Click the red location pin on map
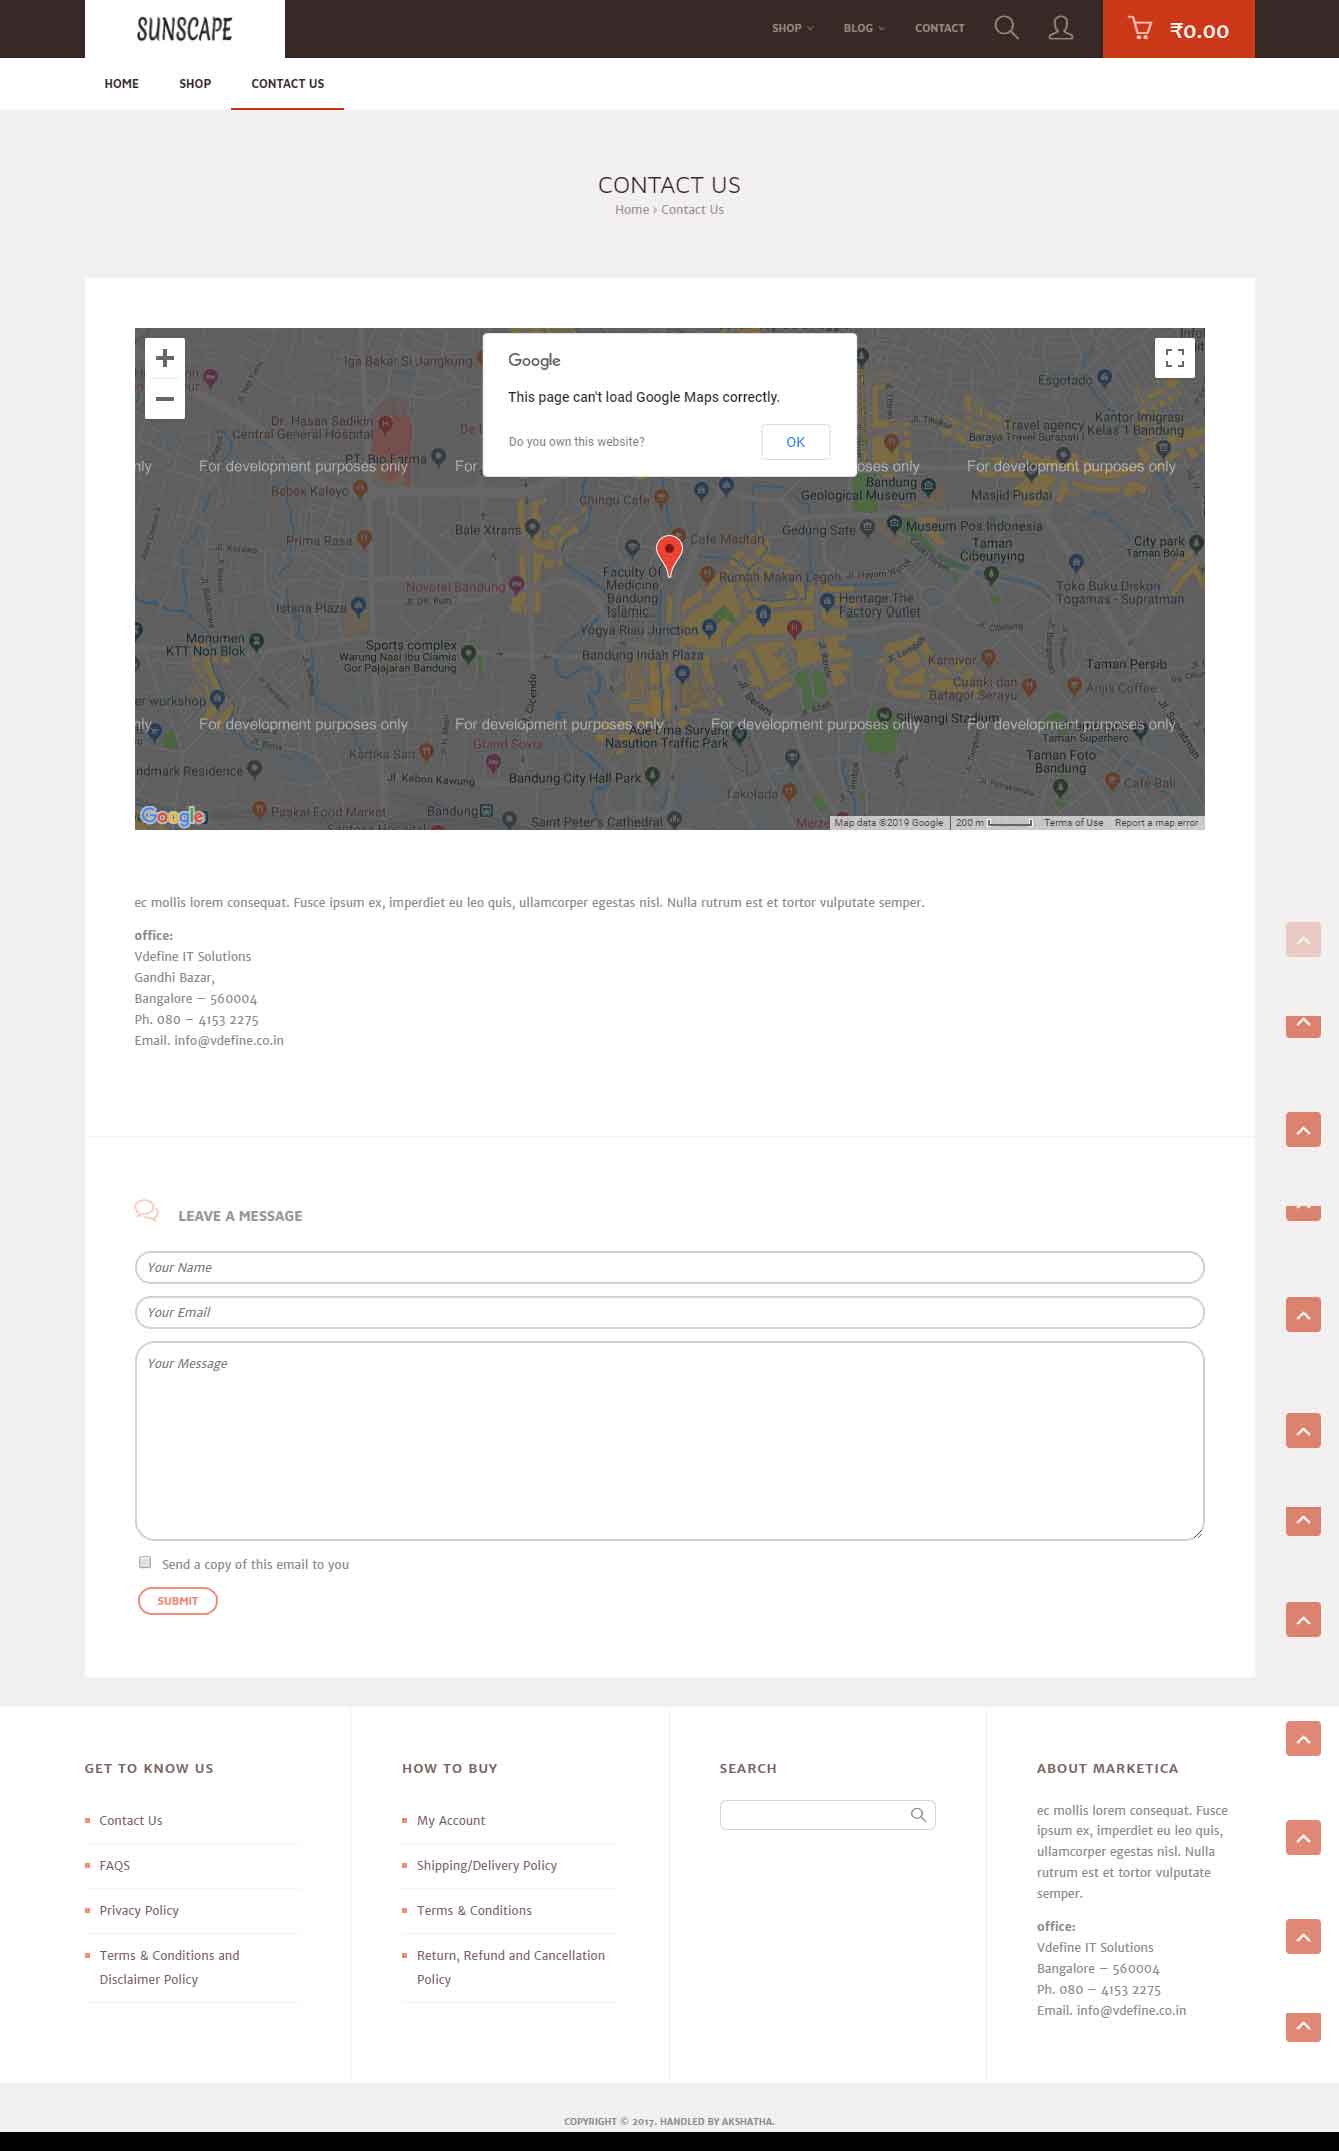 [x=669, y=553]
